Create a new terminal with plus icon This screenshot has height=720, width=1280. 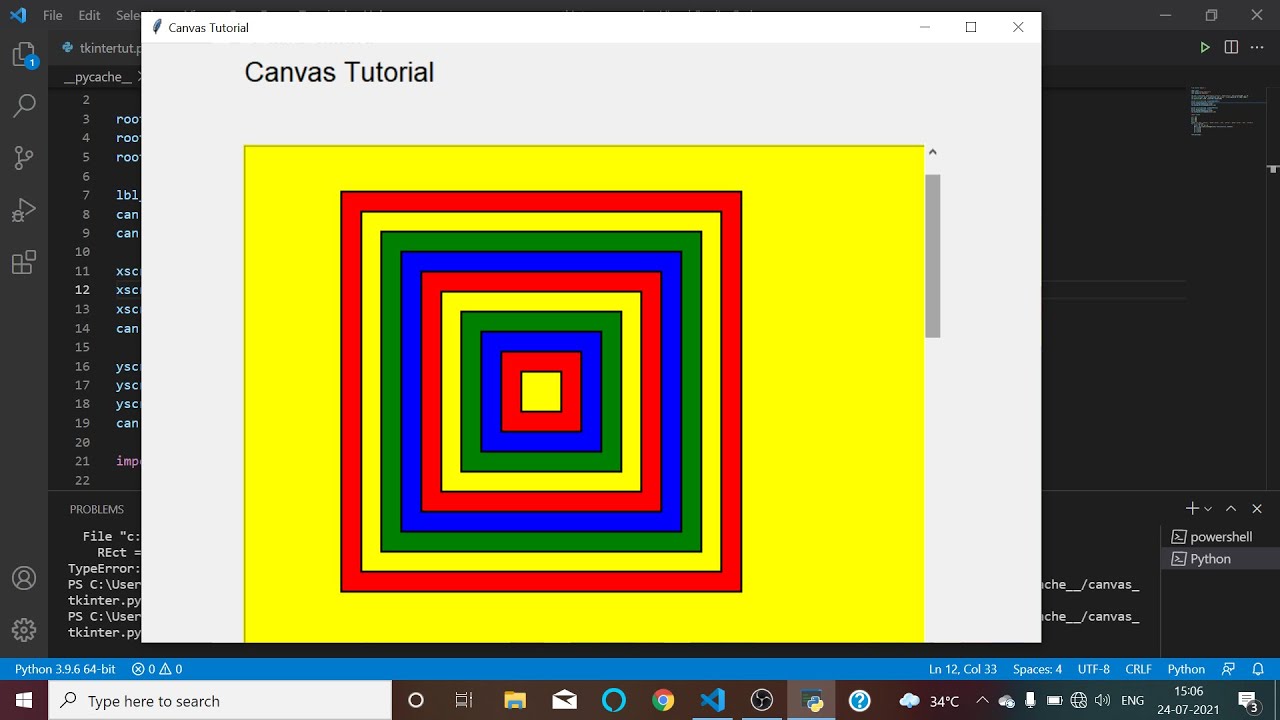1192,509
